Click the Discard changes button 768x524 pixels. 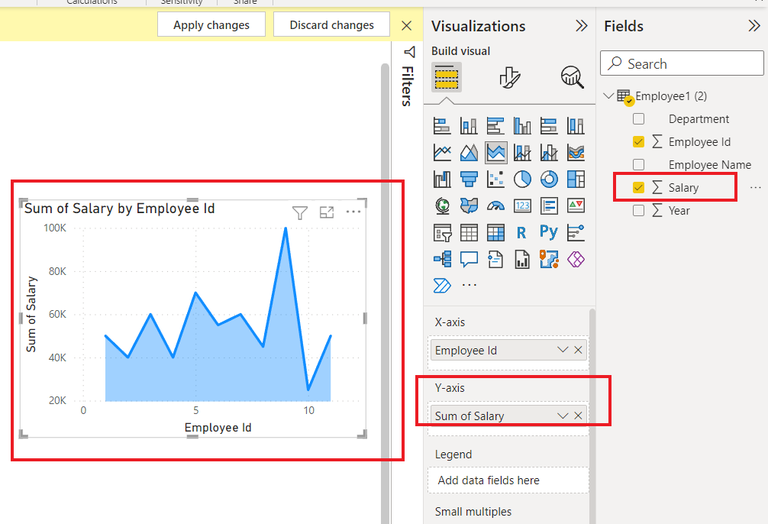click(x=332, y=25)
